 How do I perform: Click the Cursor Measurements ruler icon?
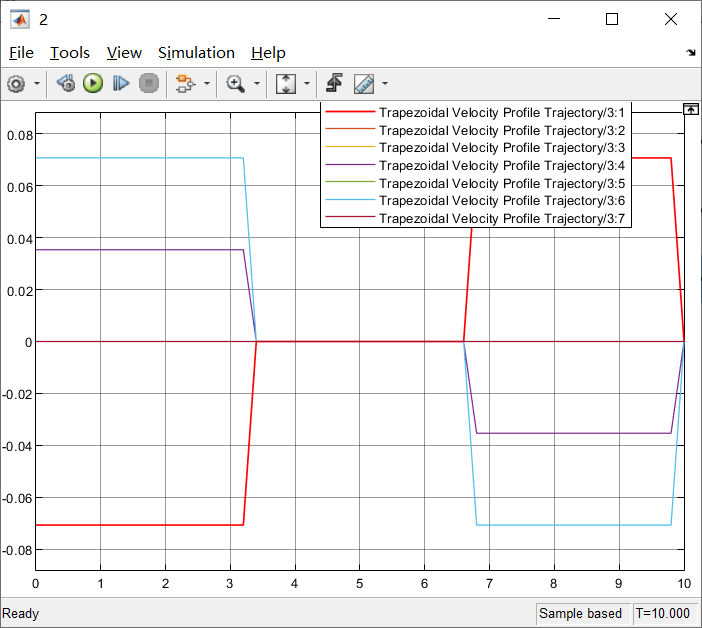[x=364, y=84]
